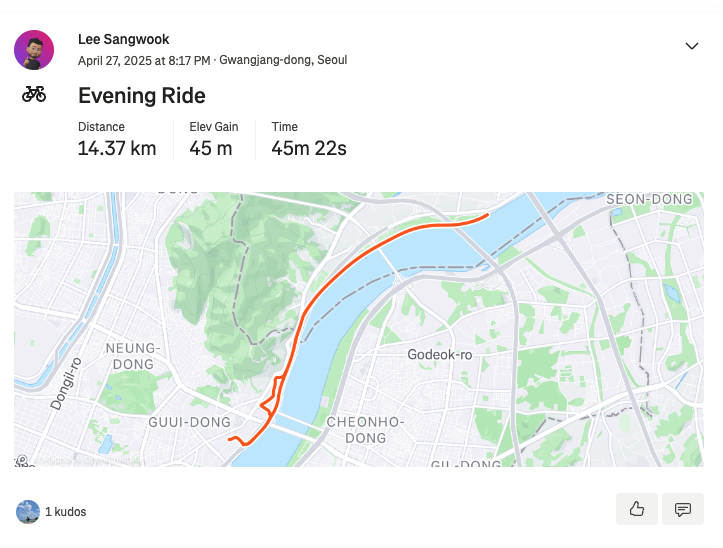
Task: Open the comment speech-bubble button
Action: (x=682, y=509)
